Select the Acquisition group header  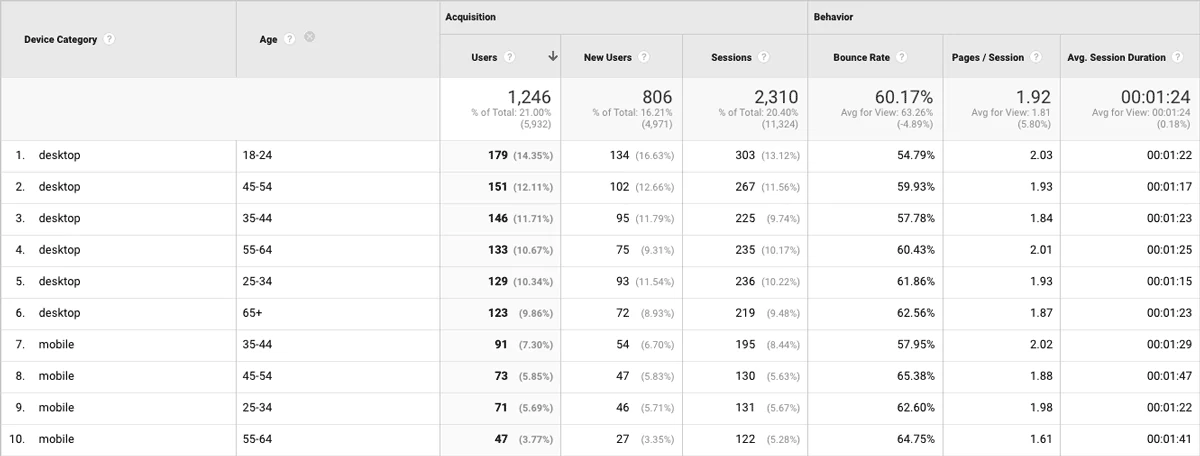[x=471, y=18]
